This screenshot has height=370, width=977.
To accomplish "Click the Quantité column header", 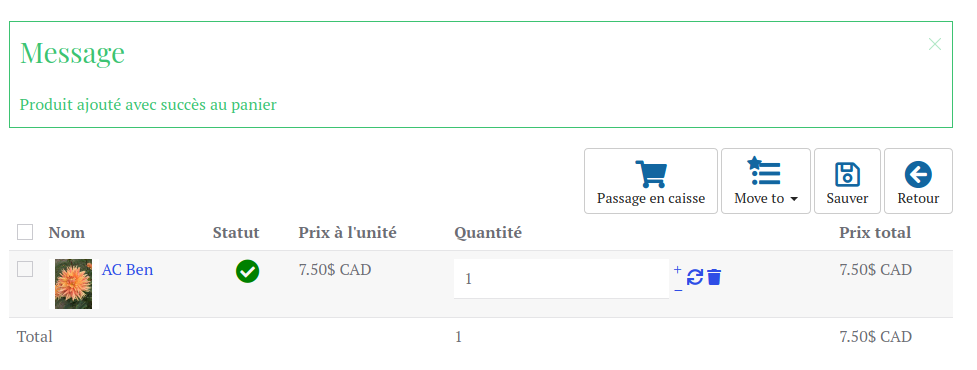I will point(488,233).
